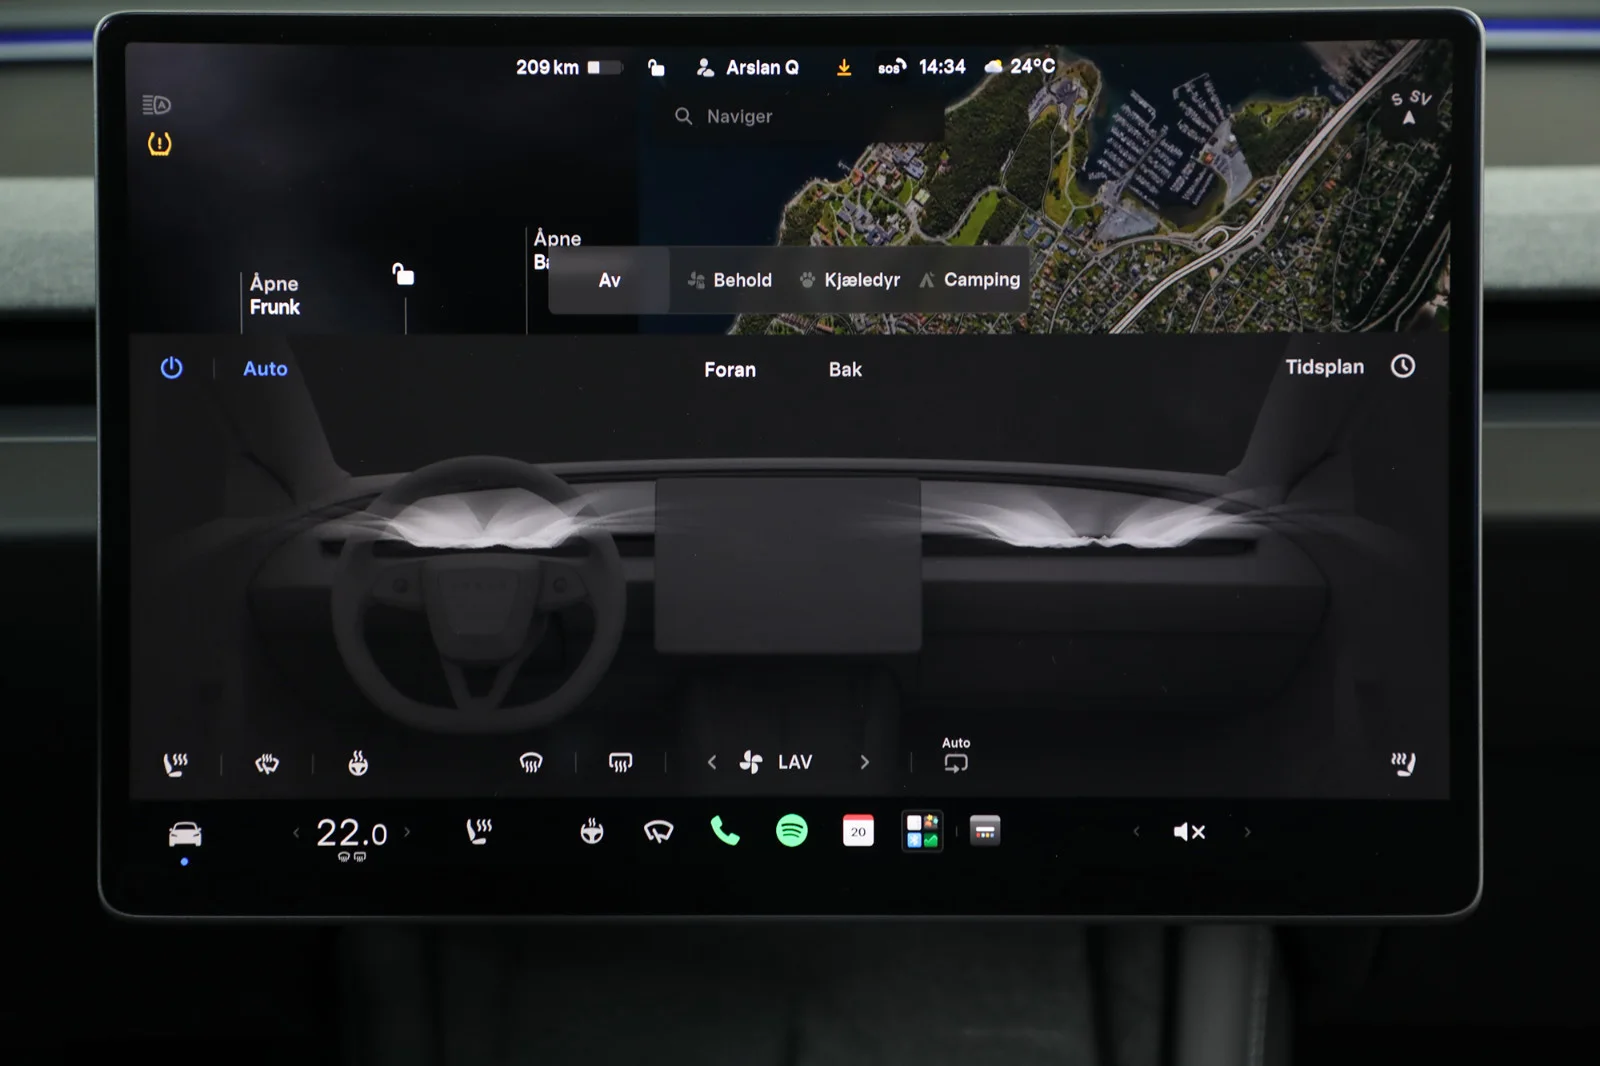
Task: Tap the auto high-beam headlight icon
Action: pos(157,105)
